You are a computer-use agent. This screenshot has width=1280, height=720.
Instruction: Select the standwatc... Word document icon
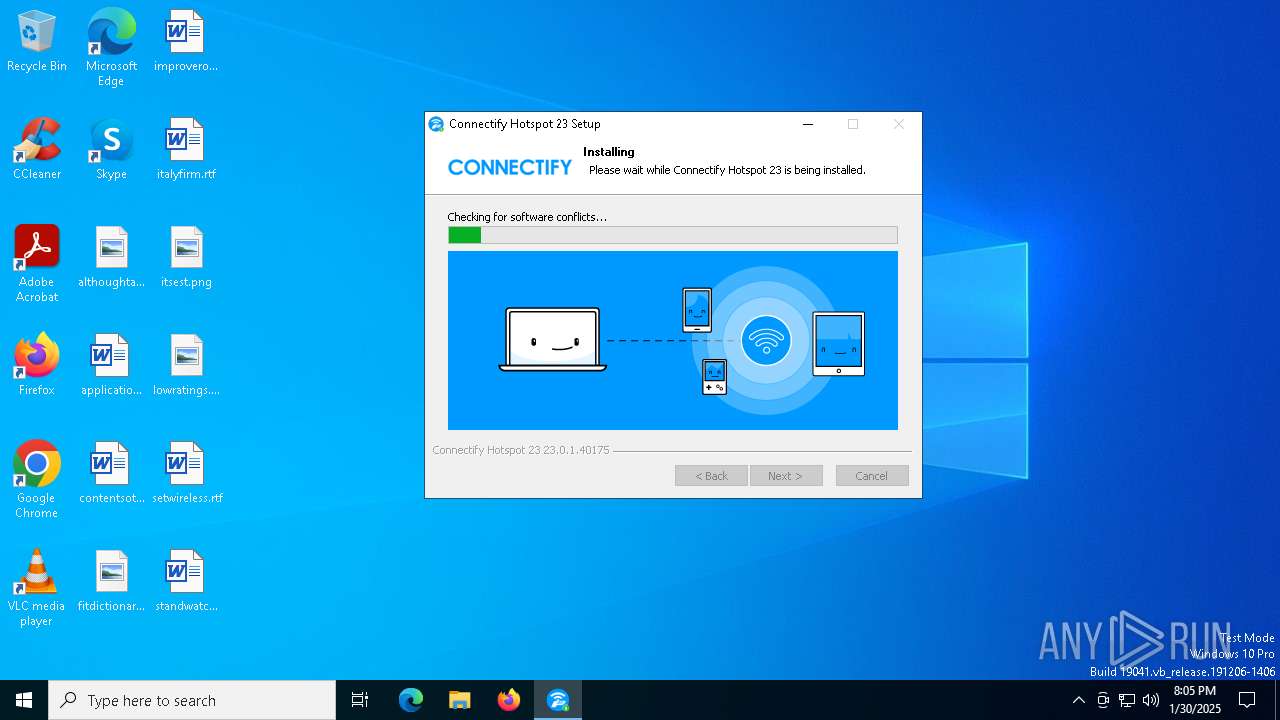point(186,582)
